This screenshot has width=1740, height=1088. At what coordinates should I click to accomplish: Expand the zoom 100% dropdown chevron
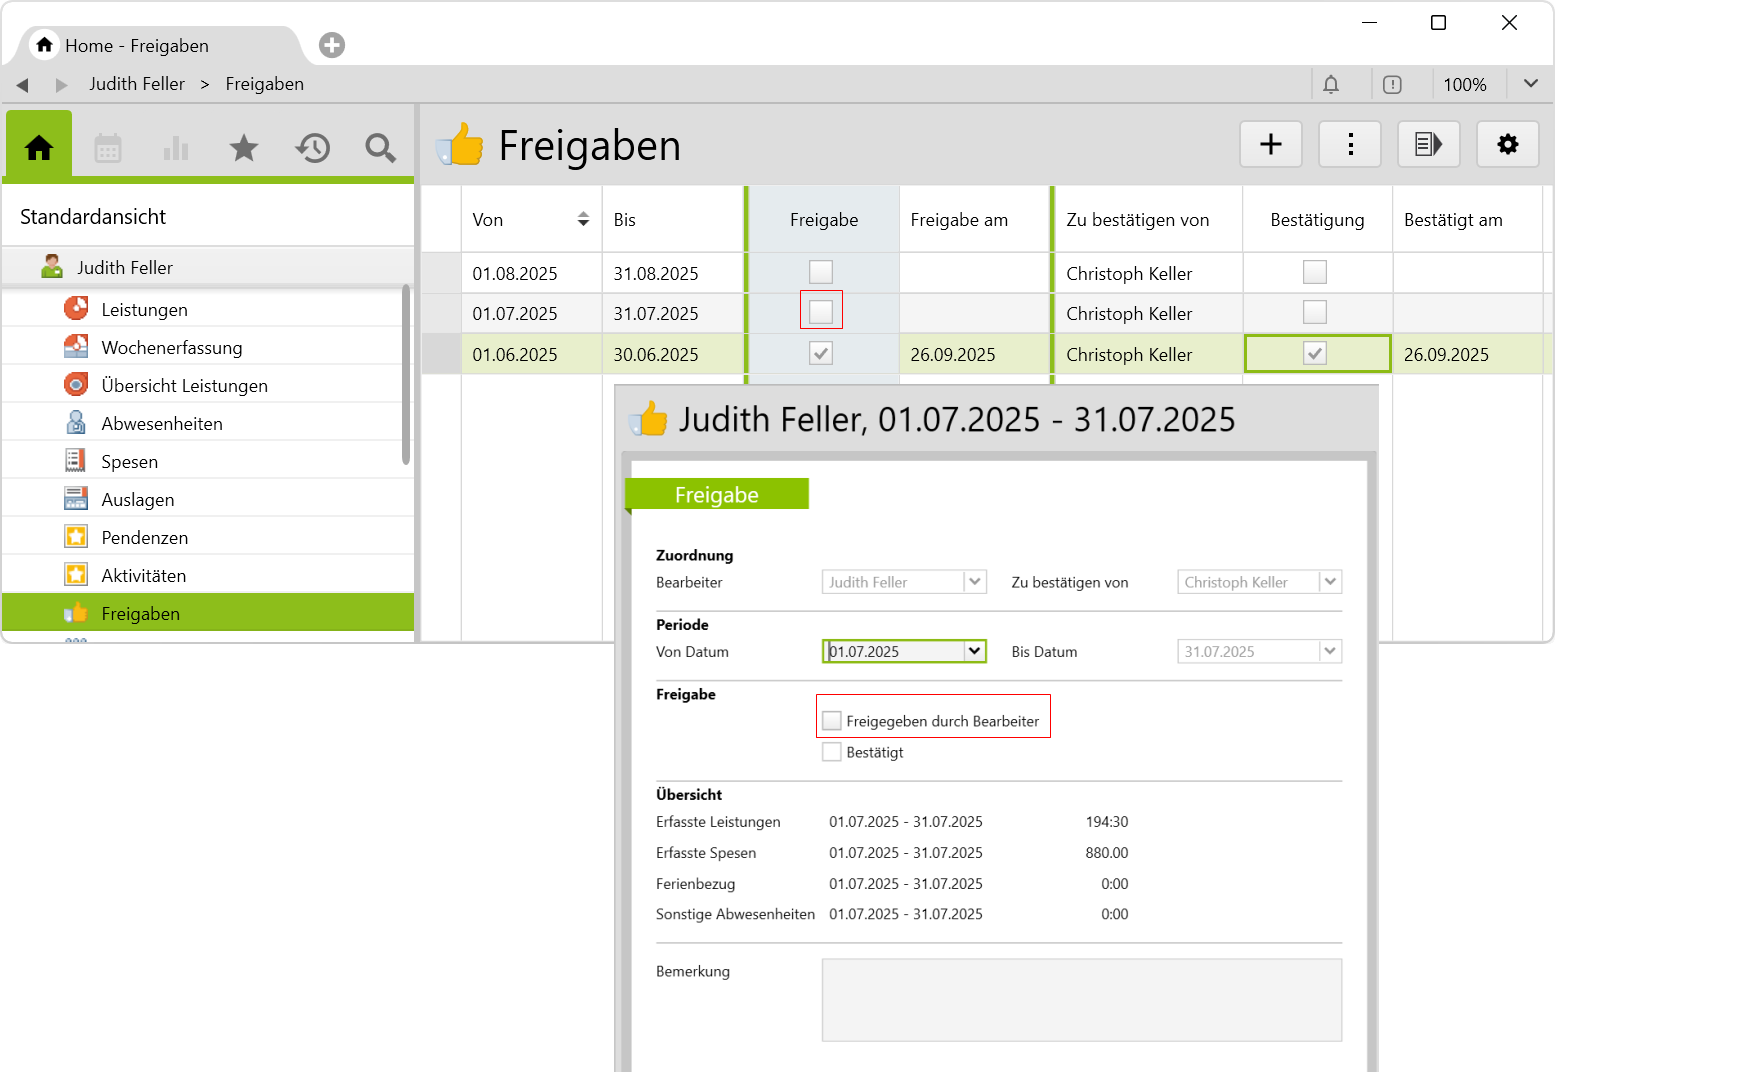click(1530, 84)
